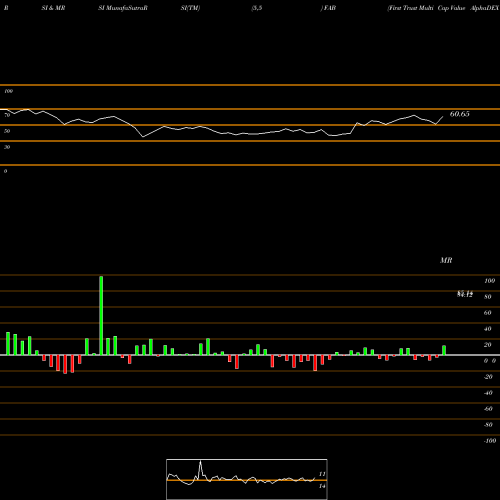
Task: Click the MR value reading near 80
Action: coord(465,294)
